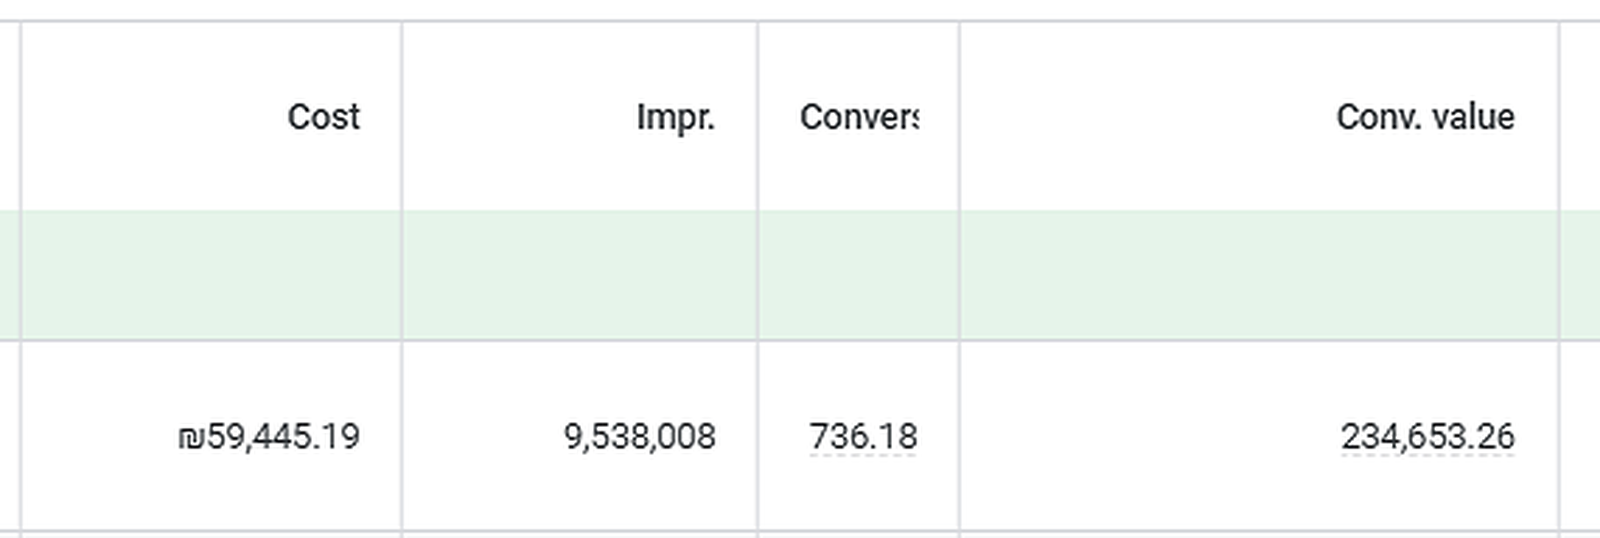Image resolution: width=1600 pixels, height=538 pixels.
Task: Sort by the Conv. value column header
Action: 1425,117
